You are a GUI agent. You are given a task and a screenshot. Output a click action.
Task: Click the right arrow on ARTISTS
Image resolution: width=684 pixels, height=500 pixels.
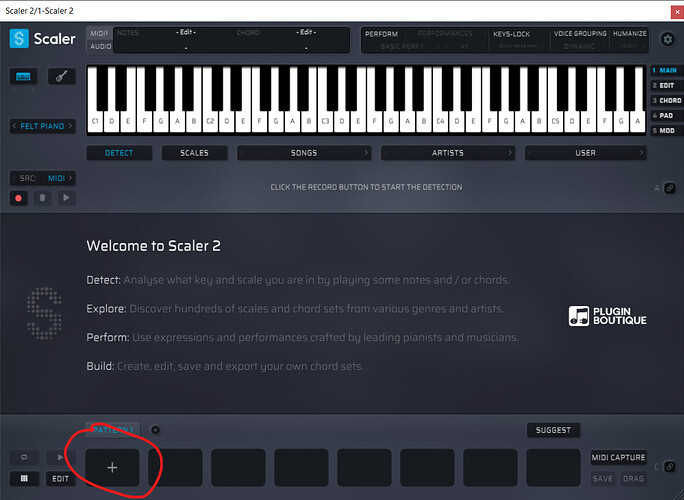click(x=510, y=153)
